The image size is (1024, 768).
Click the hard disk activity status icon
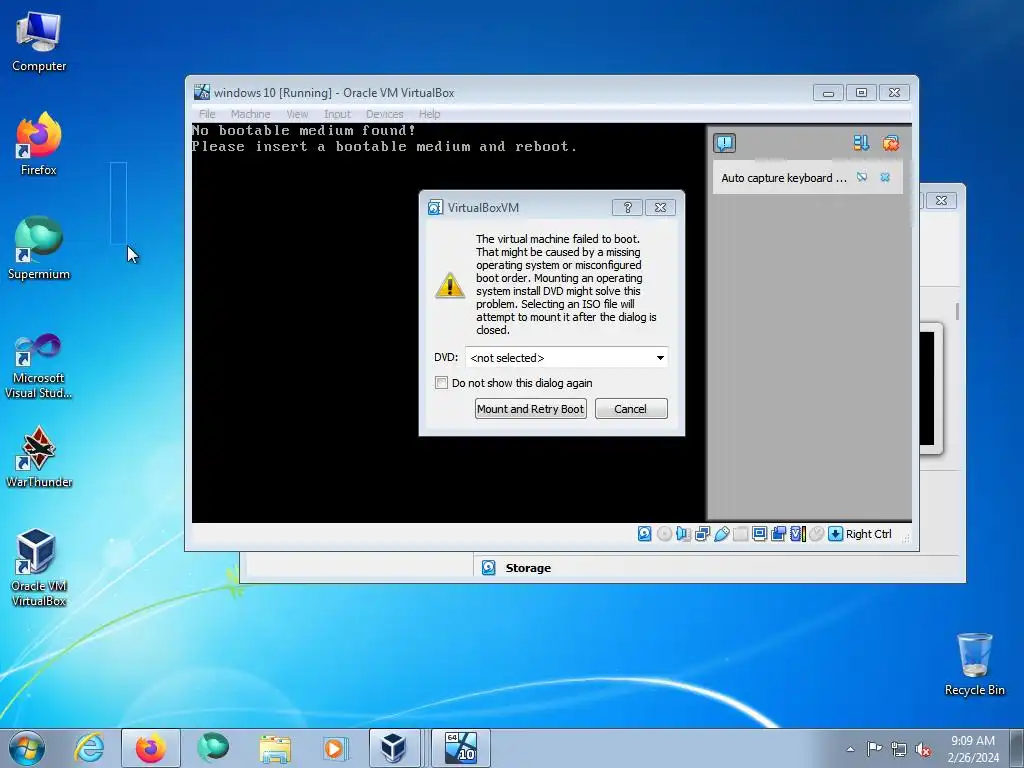[645, 534]
